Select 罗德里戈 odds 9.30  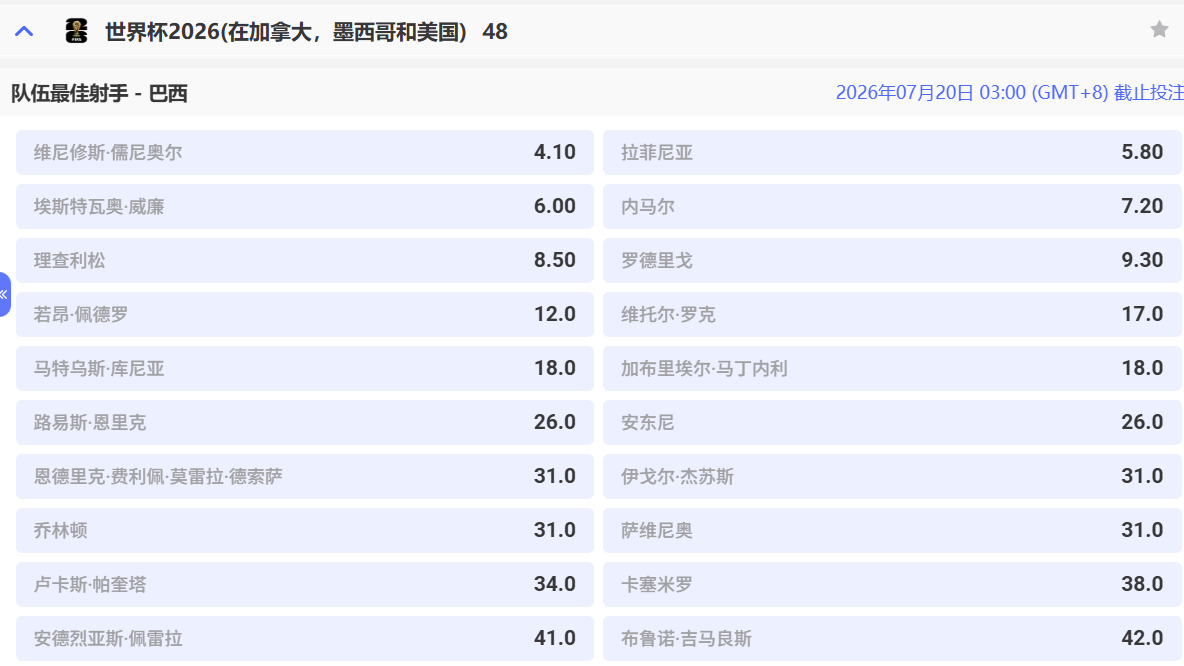click(892, 261)
